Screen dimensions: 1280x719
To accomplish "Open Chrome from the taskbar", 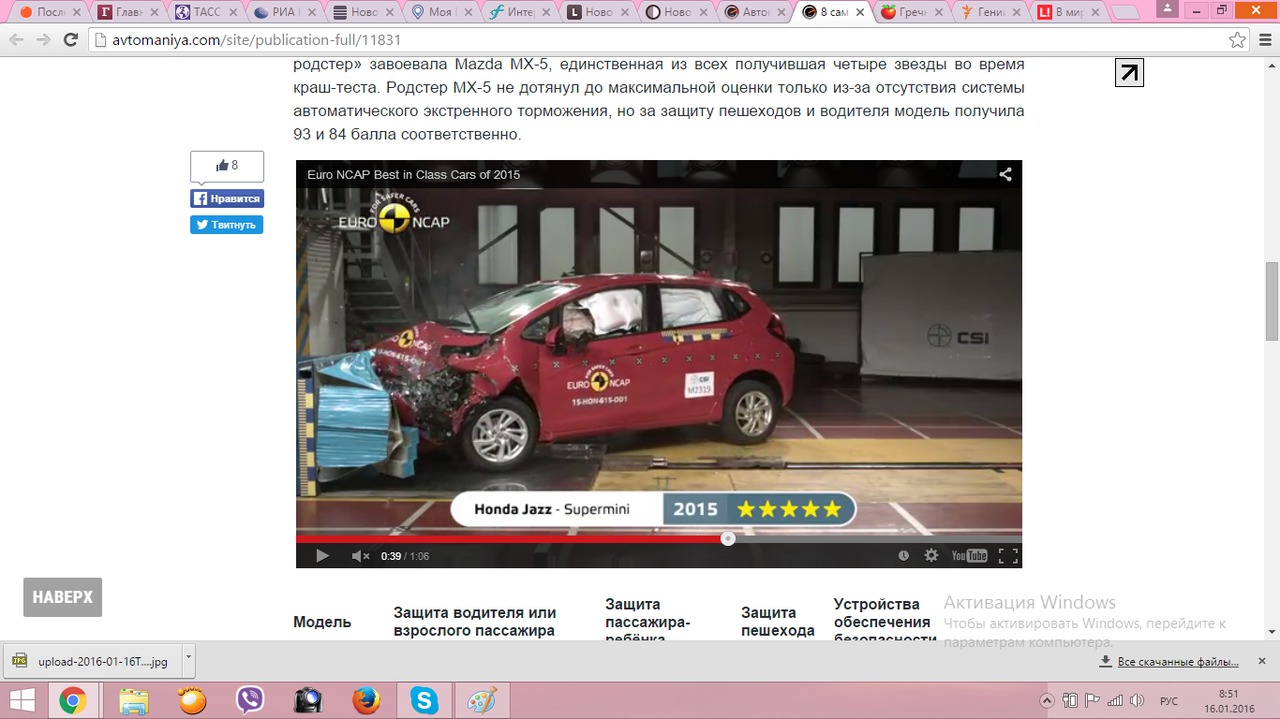I will 72,701.
